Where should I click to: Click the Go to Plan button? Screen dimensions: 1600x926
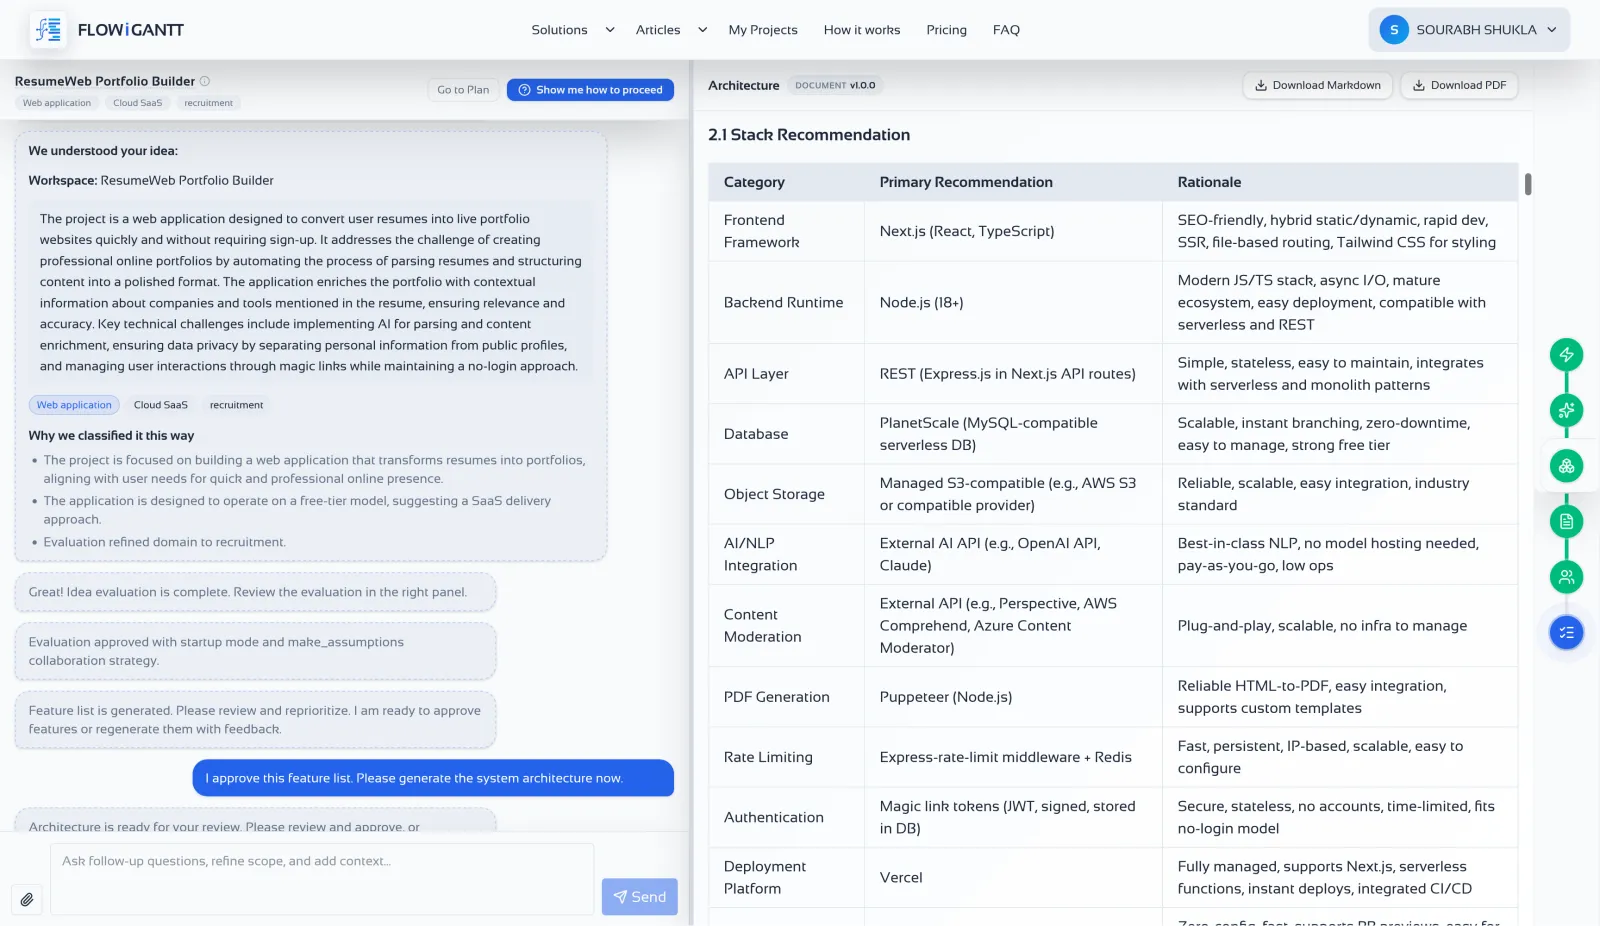tap(463, 90)
